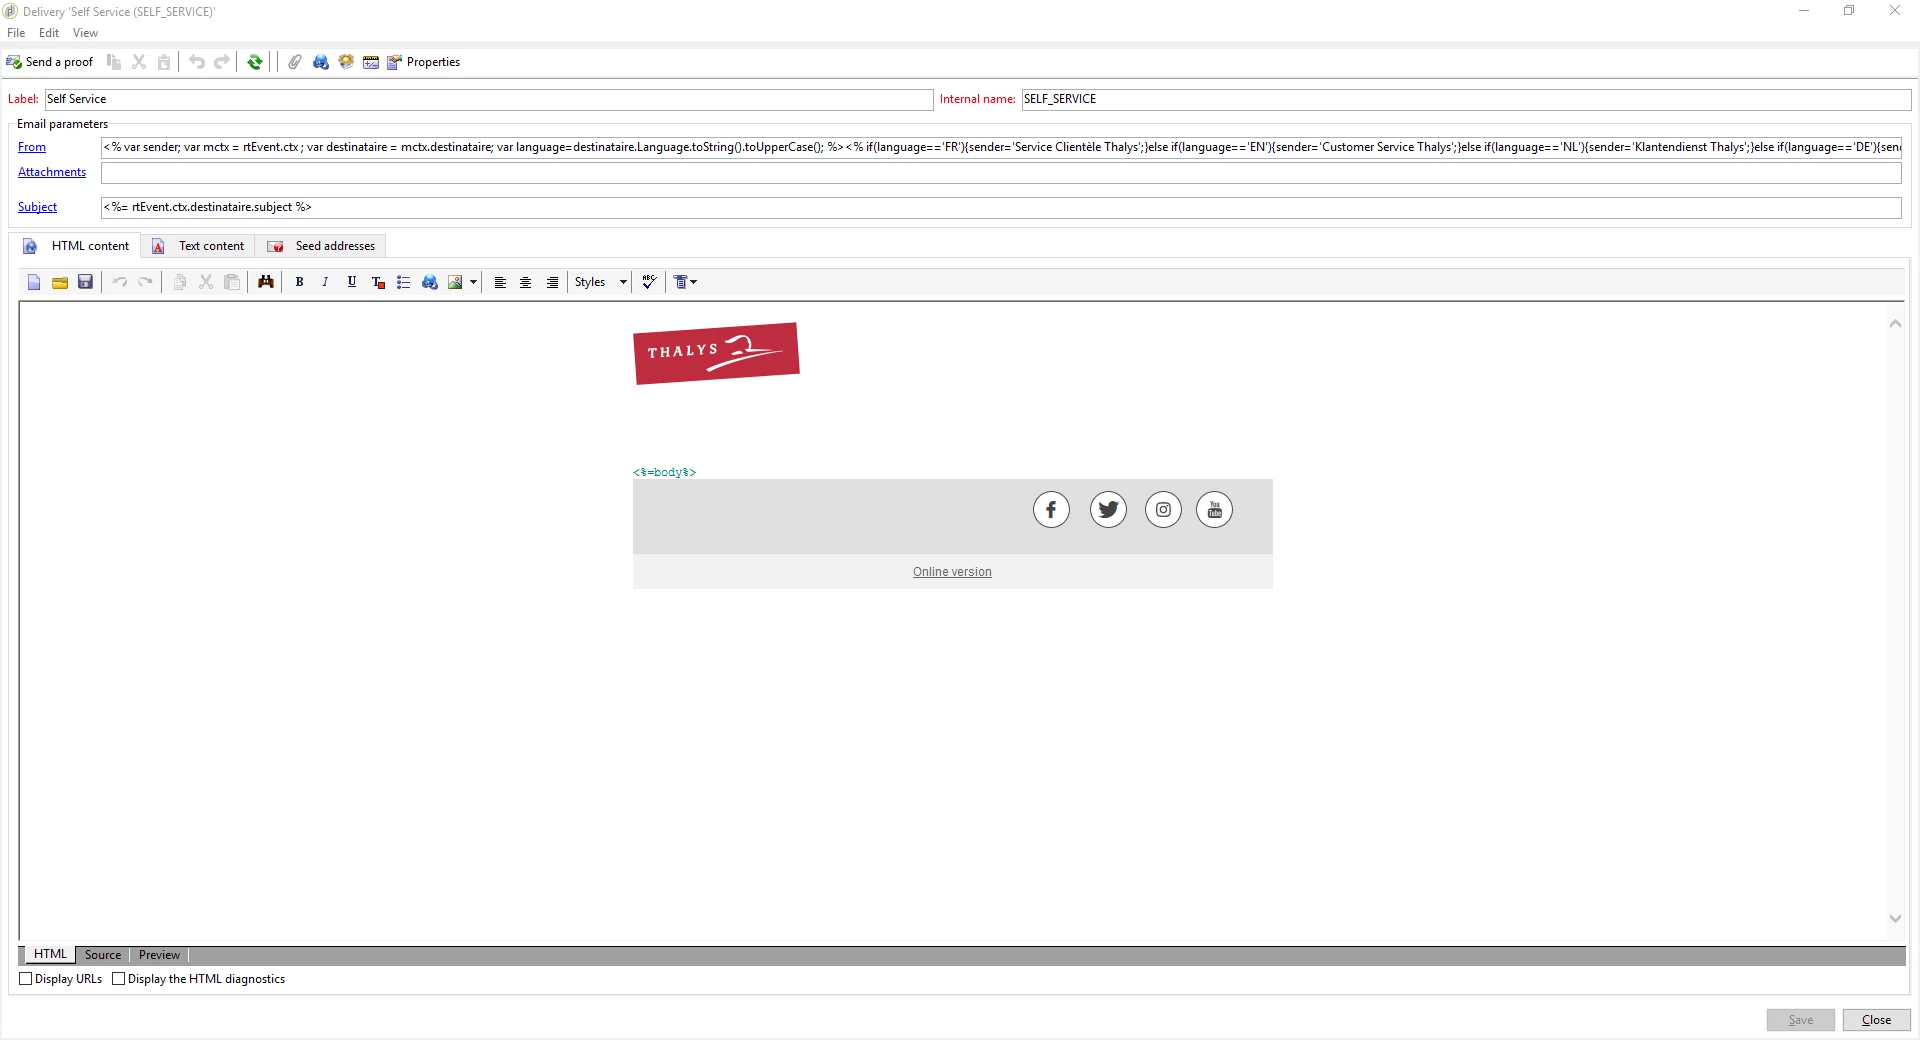The height and width of the screenshot is (1040, 1920).
Task: Click the From script input field
Action: pyautogui.click(x=1001, y=147)
